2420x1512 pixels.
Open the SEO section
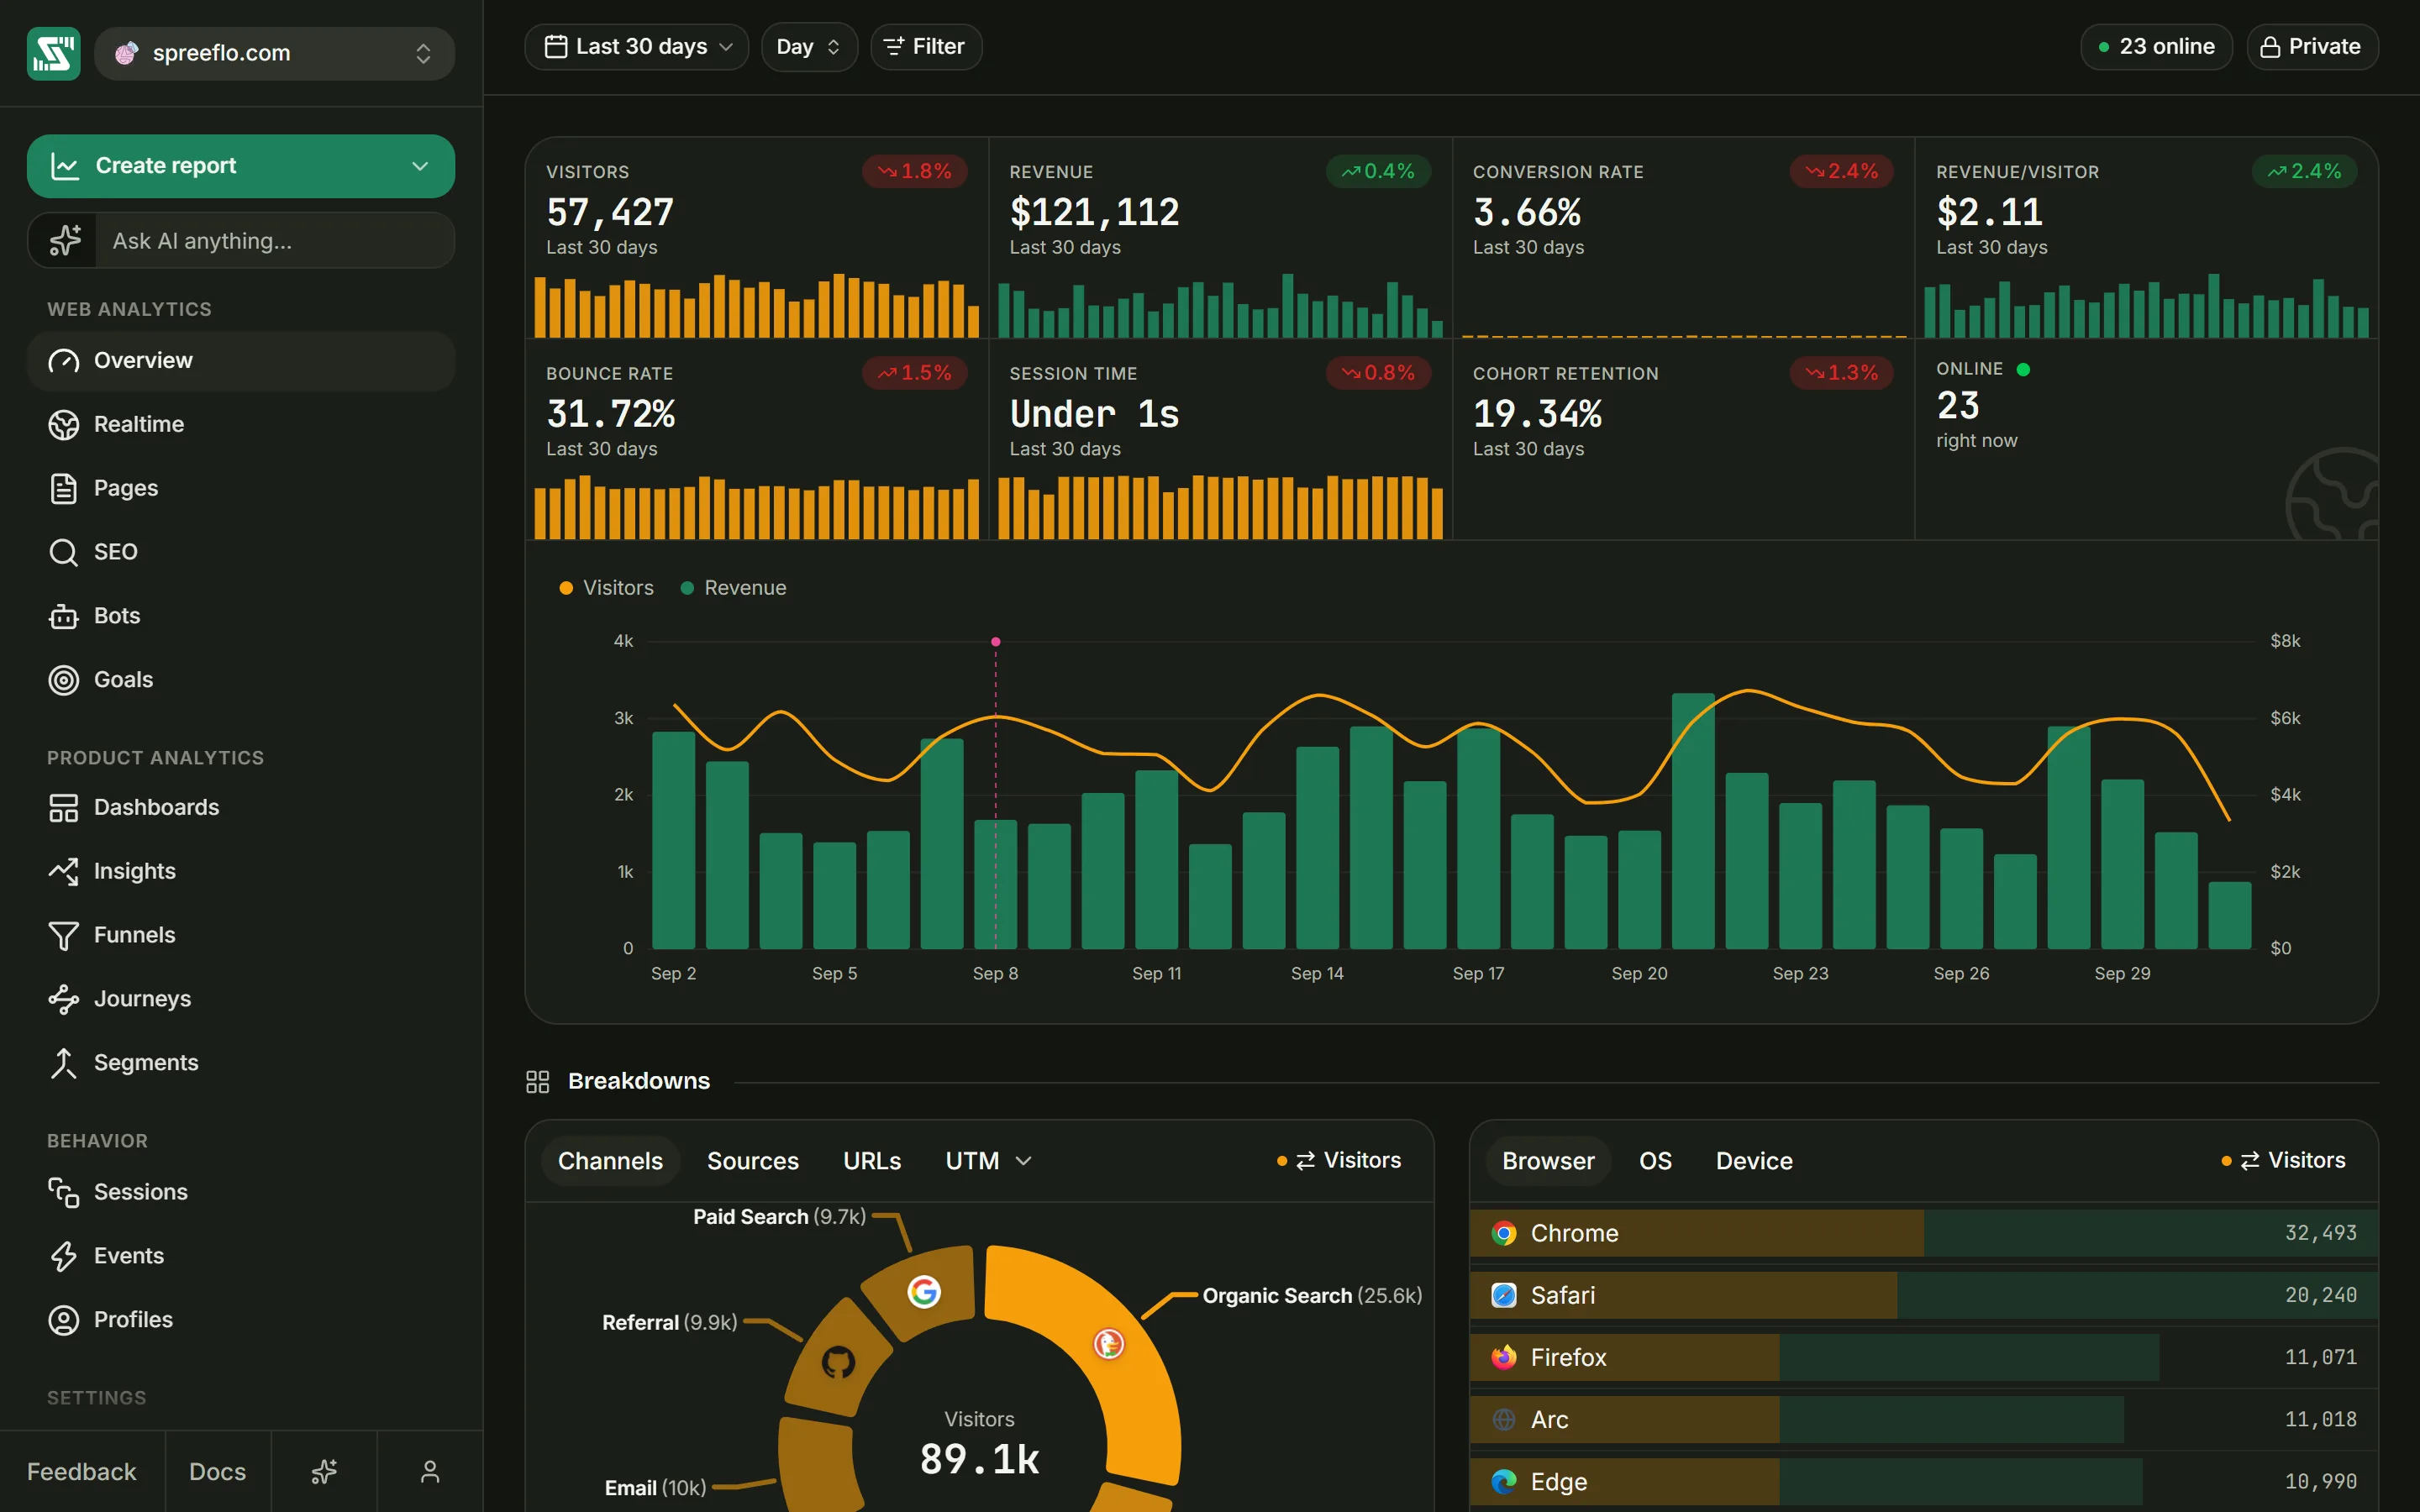(x=241, y=552)
